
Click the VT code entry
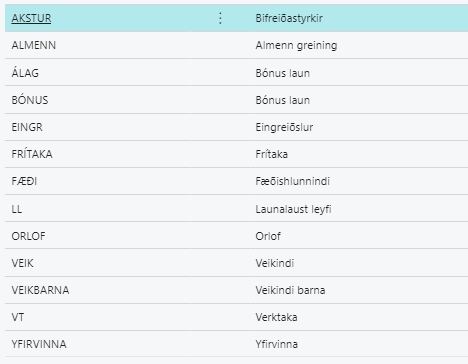[x=18, y=317]
